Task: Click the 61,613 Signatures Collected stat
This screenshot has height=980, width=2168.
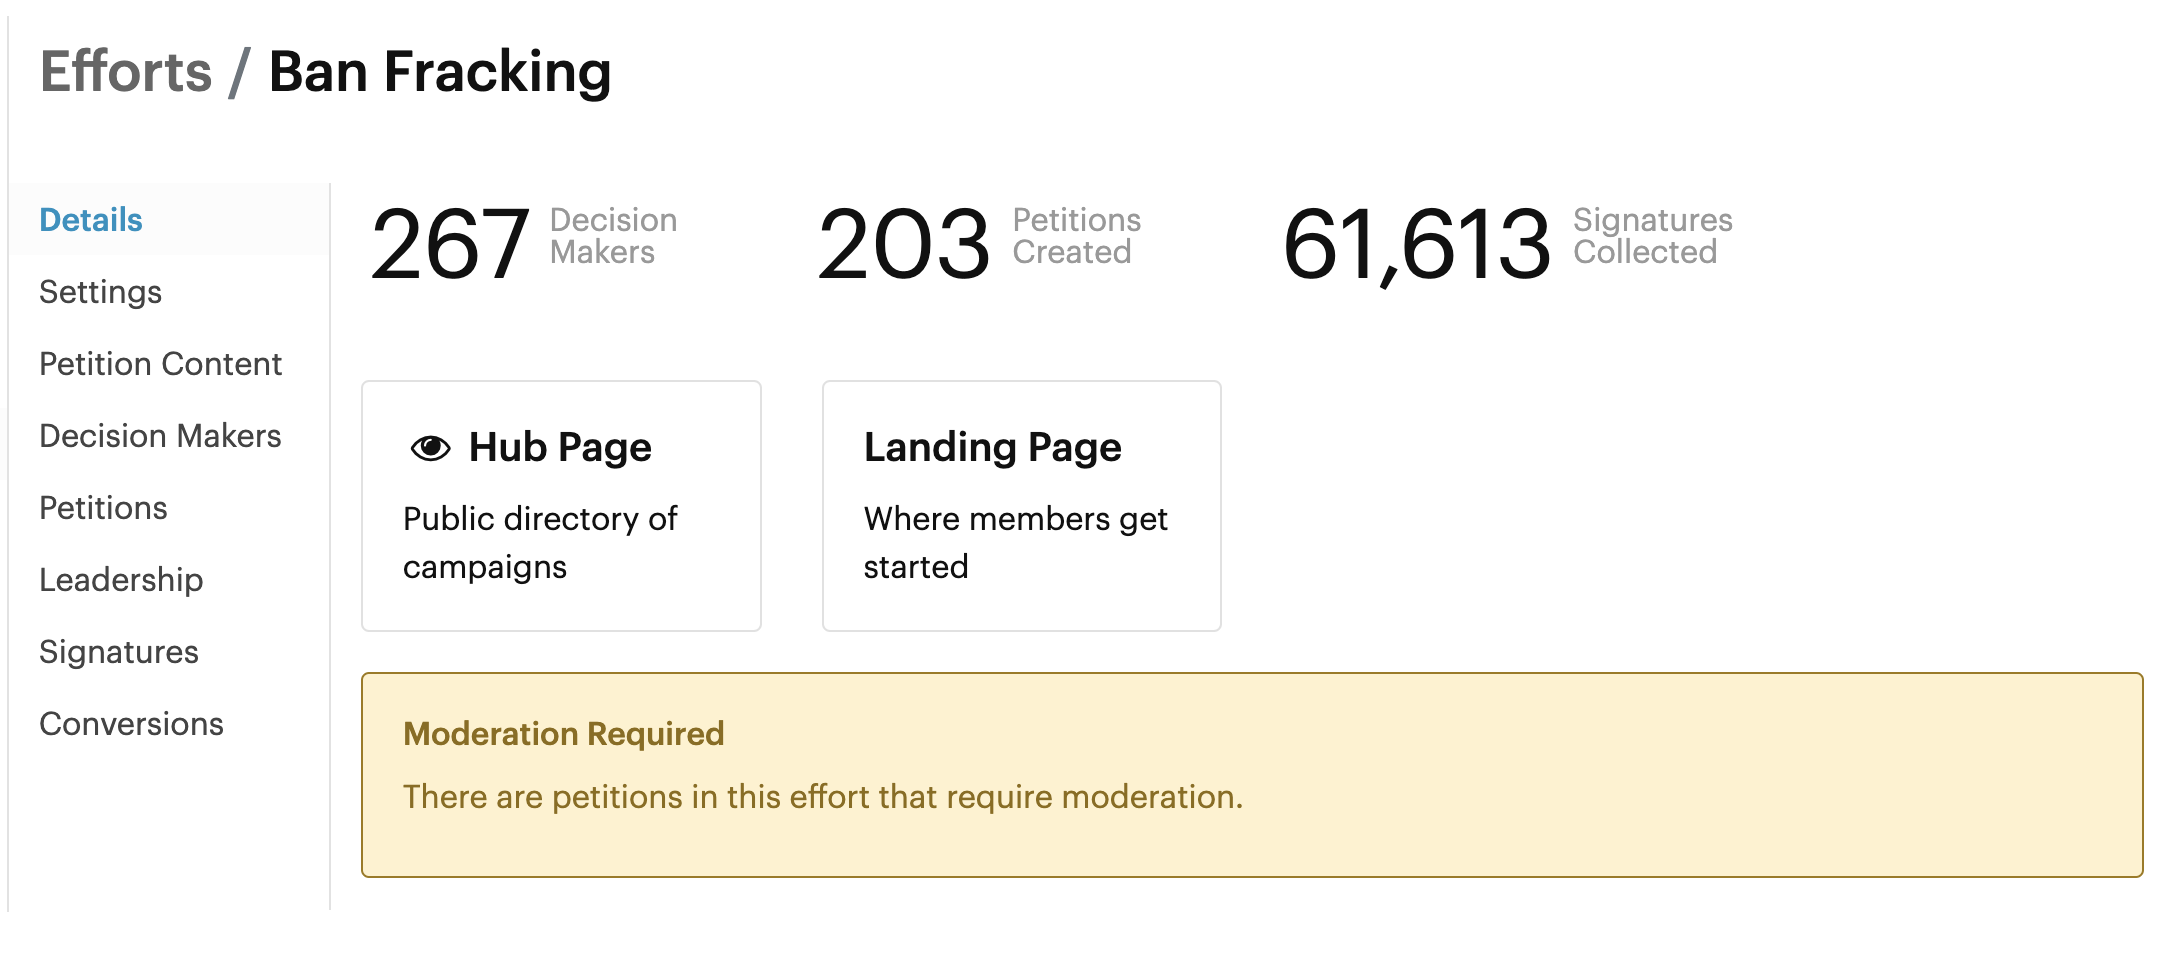Action: click(x=1508, y=242)
